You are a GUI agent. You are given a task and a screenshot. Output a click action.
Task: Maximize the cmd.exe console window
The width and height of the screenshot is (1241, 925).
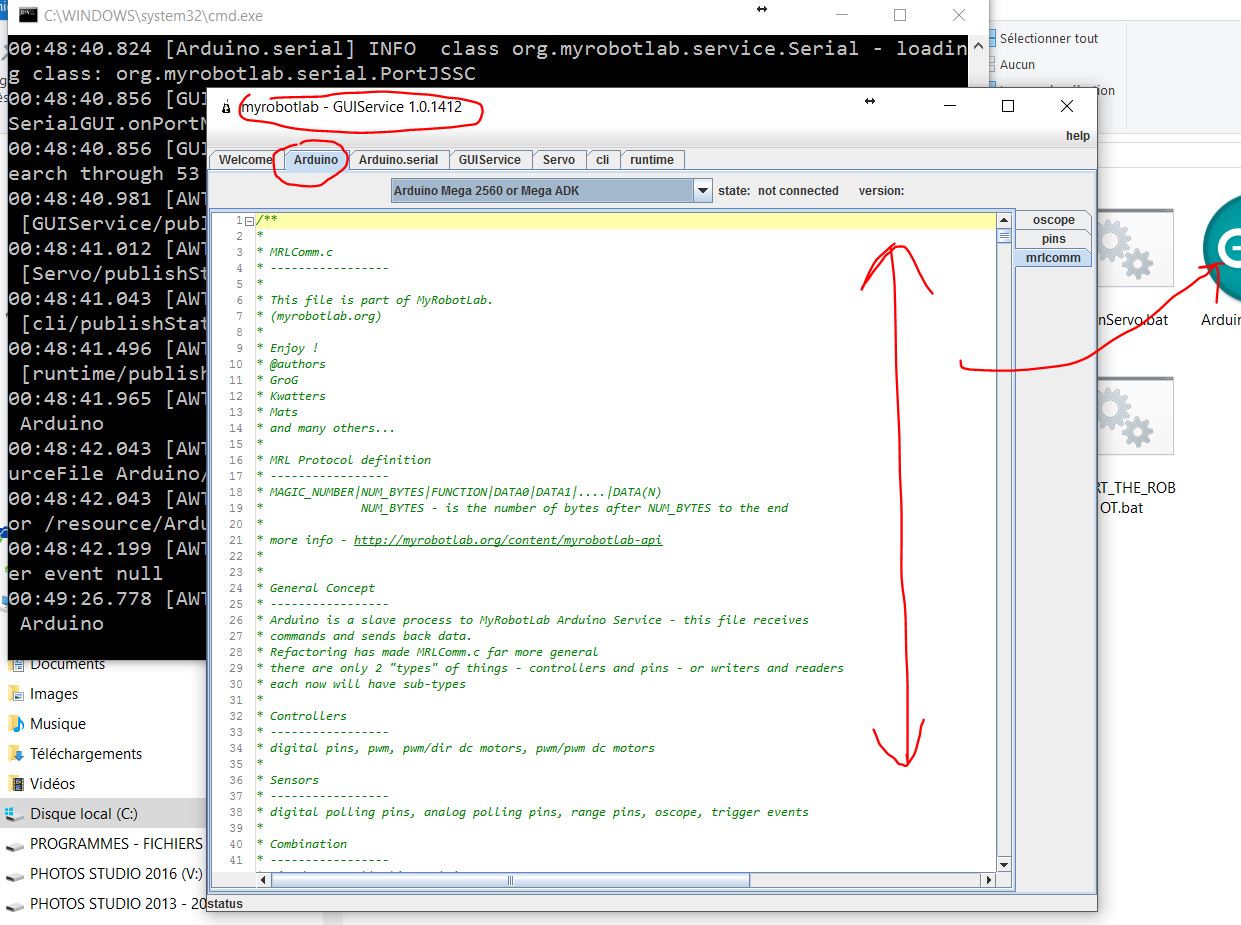pos(900,15)
